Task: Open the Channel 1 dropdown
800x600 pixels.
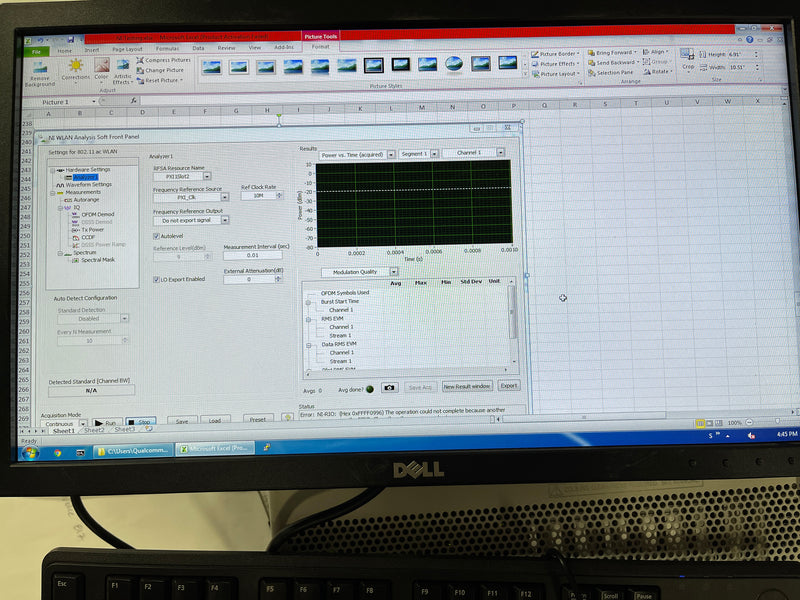Action: tap(501, 153)
